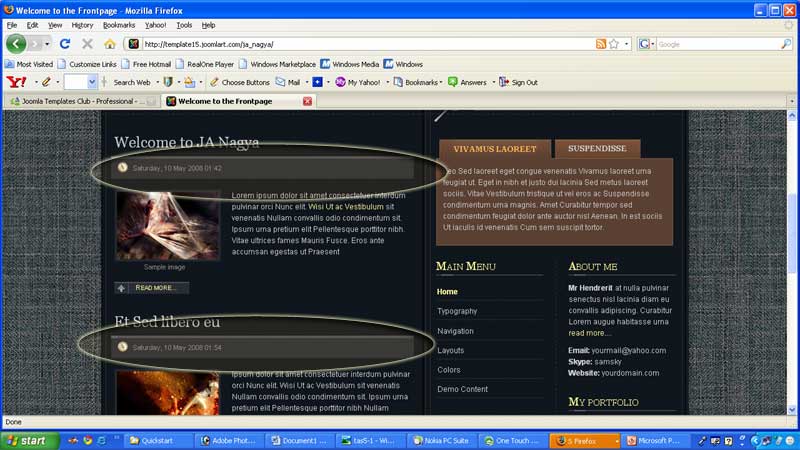This screenshot has height=450, width=800.
Task: Click the Start button
Action: tap(30, 440)
